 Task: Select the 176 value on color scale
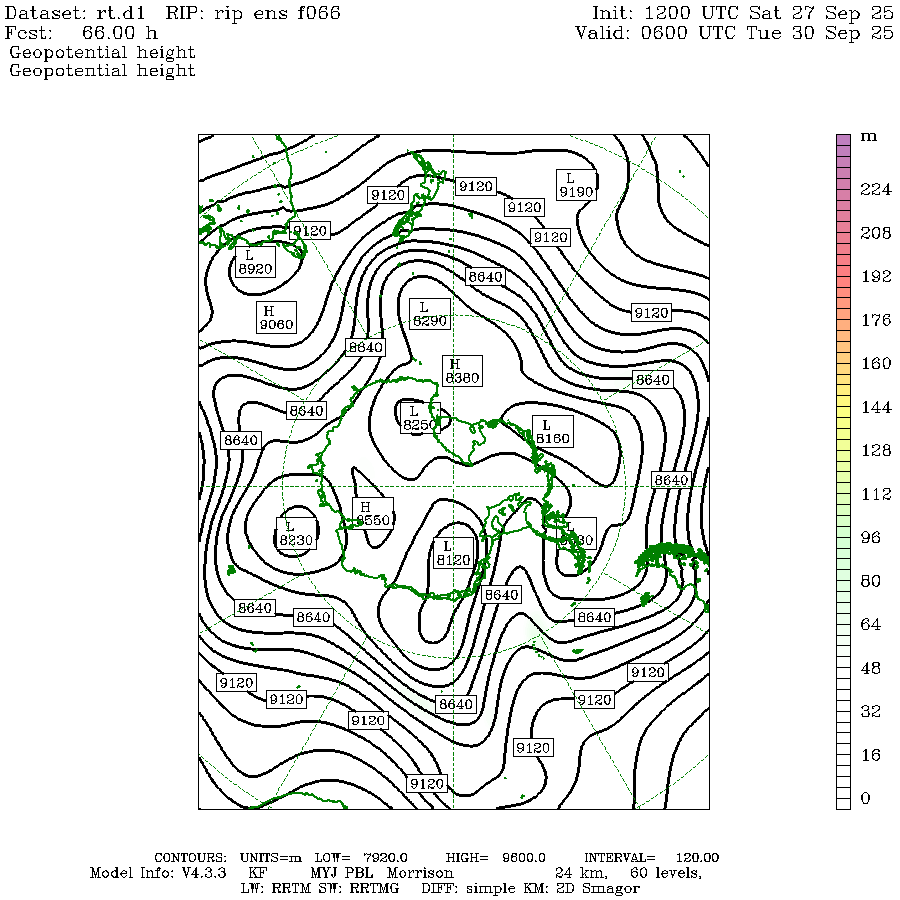coord(875,320)
